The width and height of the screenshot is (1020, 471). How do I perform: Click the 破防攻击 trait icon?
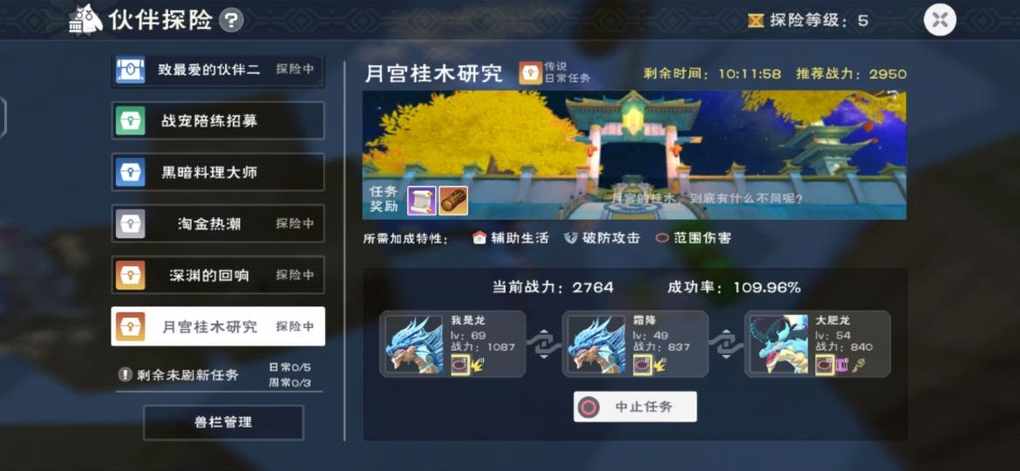(x=570, y=238)
